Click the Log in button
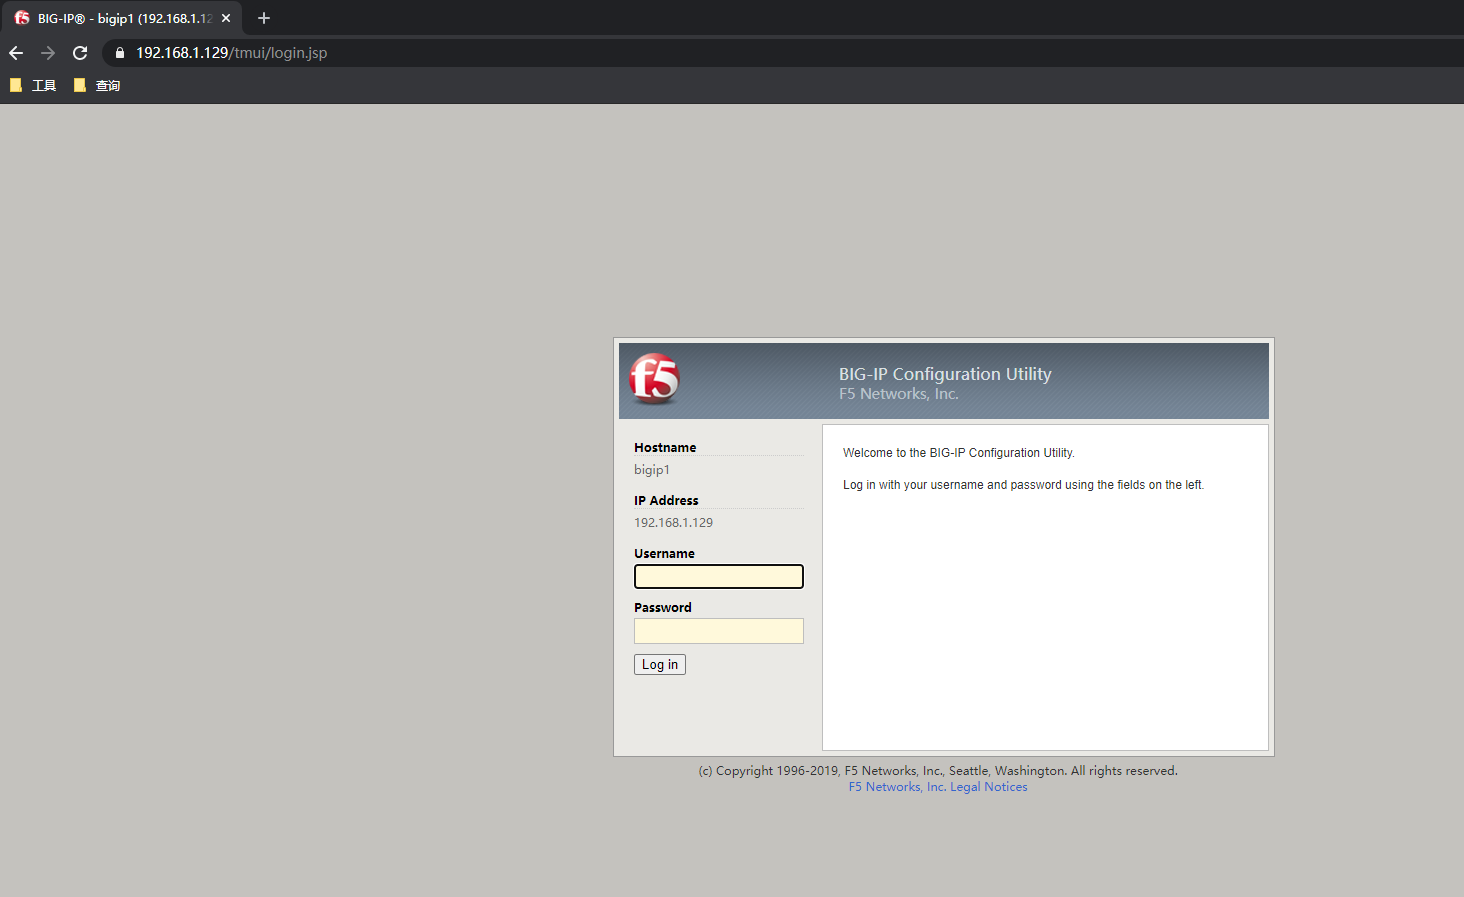The width and height of the screenshot is (1464, 897). pos(660,665)
